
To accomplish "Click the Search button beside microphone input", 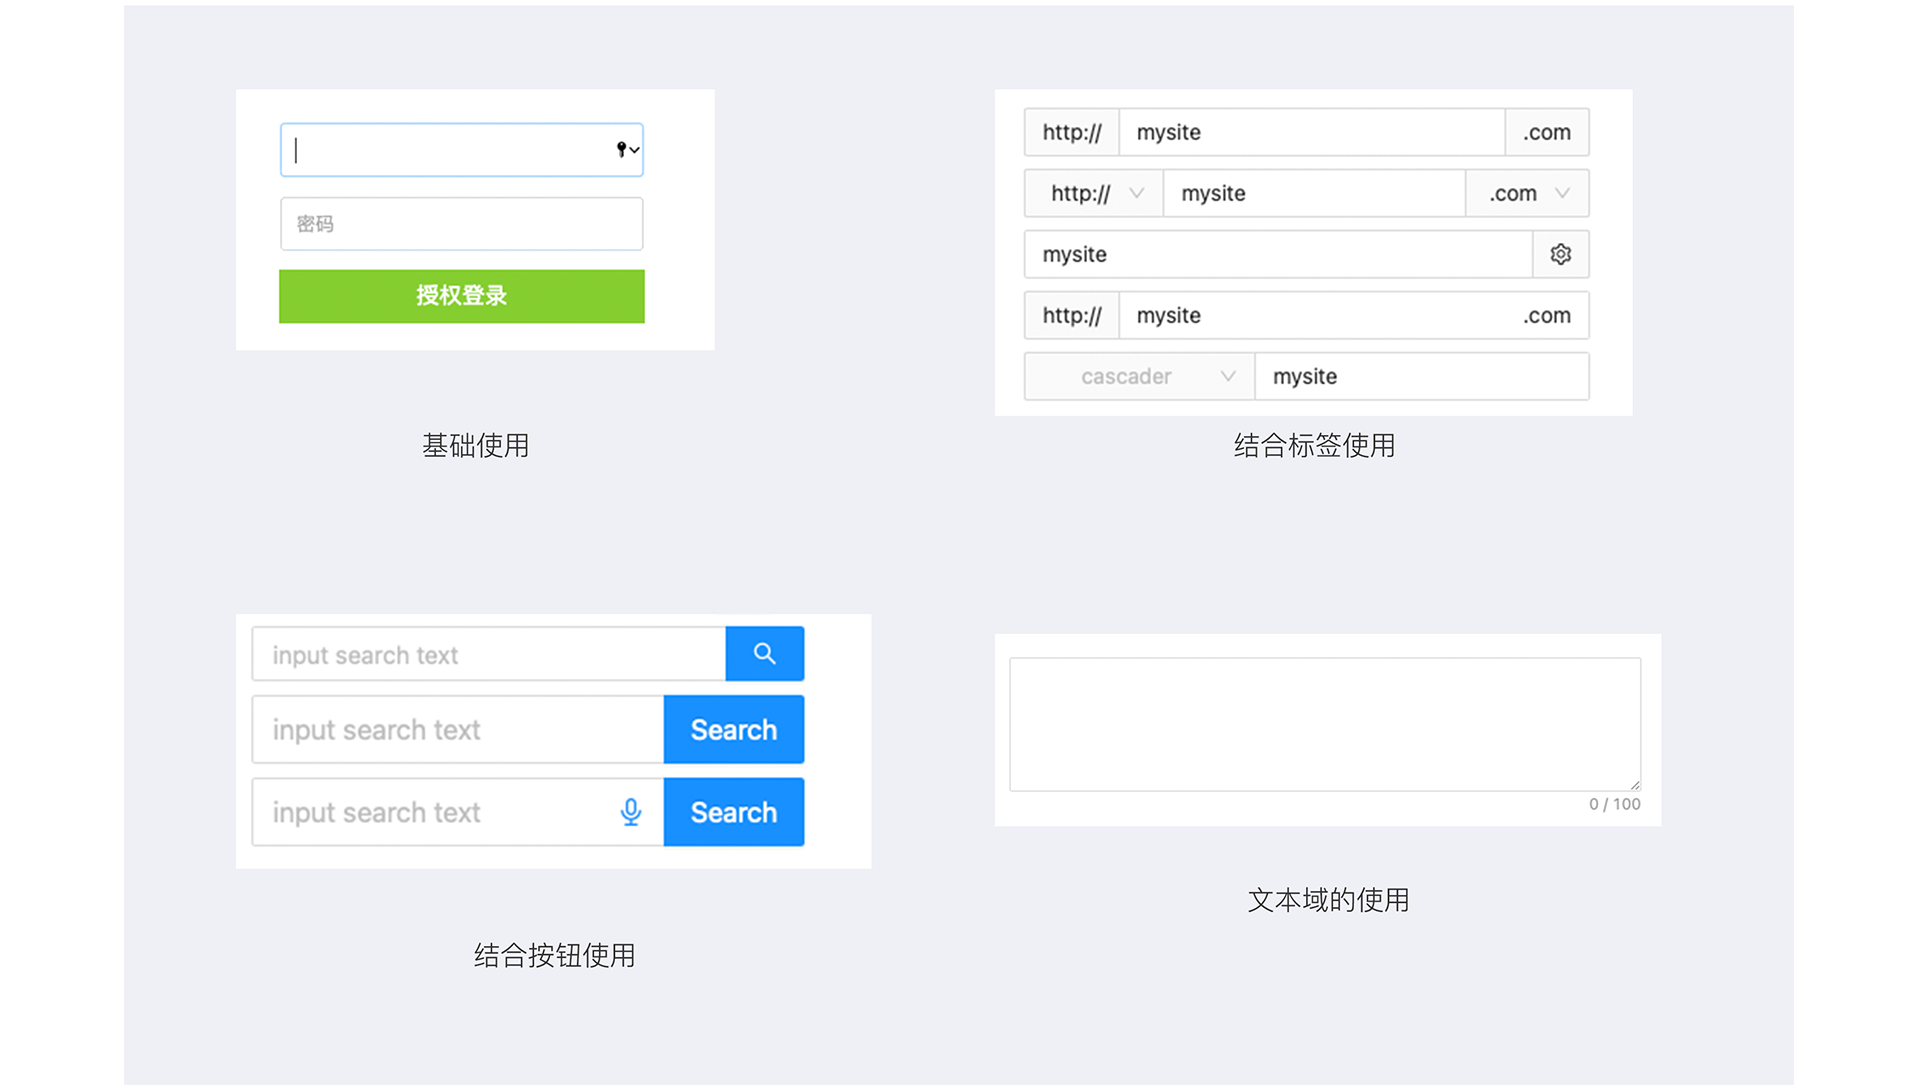I will pos(733,812).
